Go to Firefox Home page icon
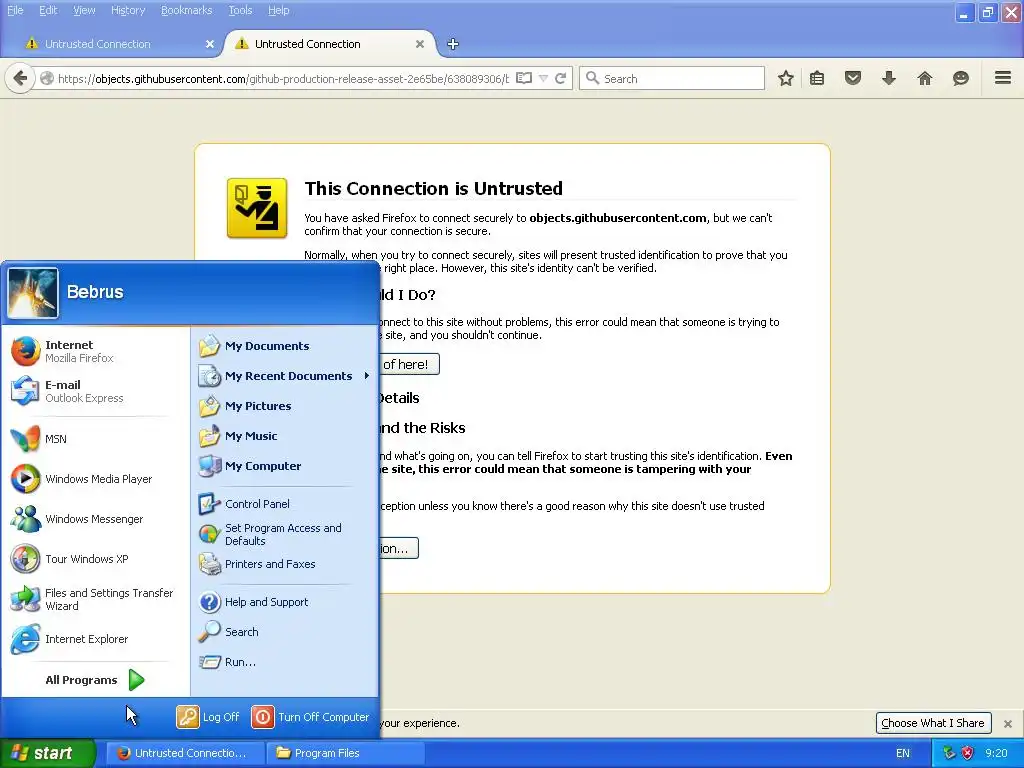Viewport: 1024px width, 768px height. 925,78
